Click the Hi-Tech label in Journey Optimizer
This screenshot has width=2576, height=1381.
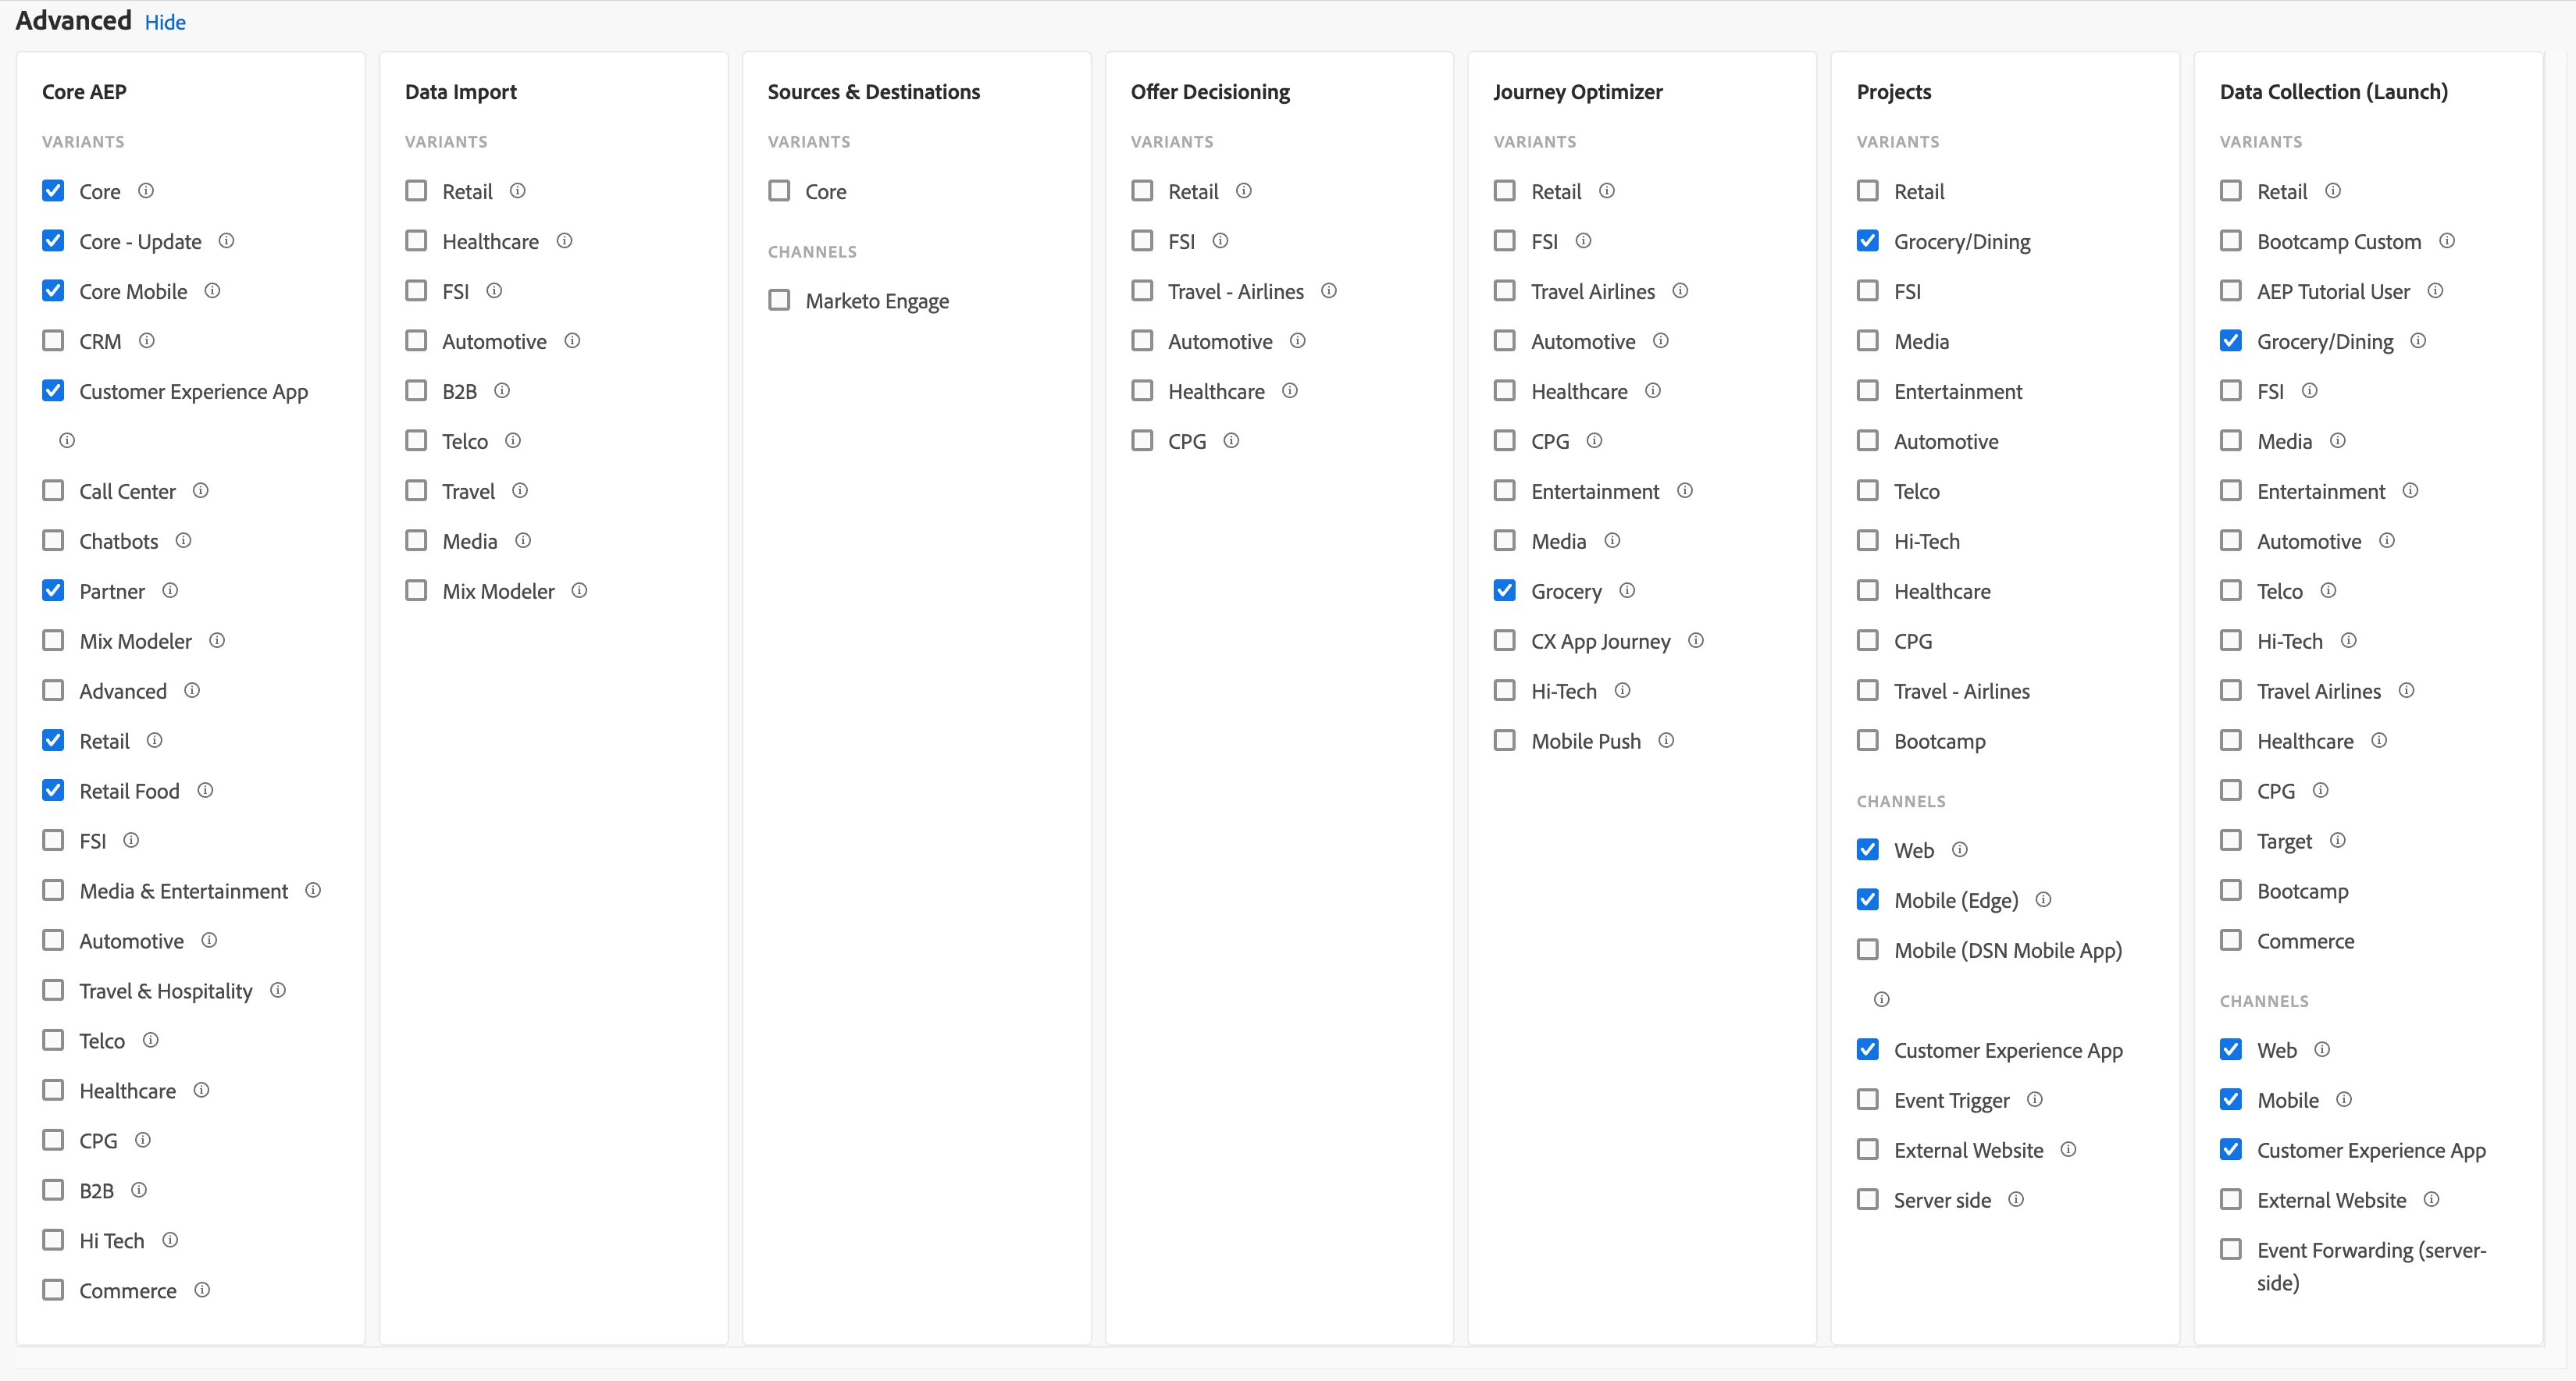[1564, 691]
